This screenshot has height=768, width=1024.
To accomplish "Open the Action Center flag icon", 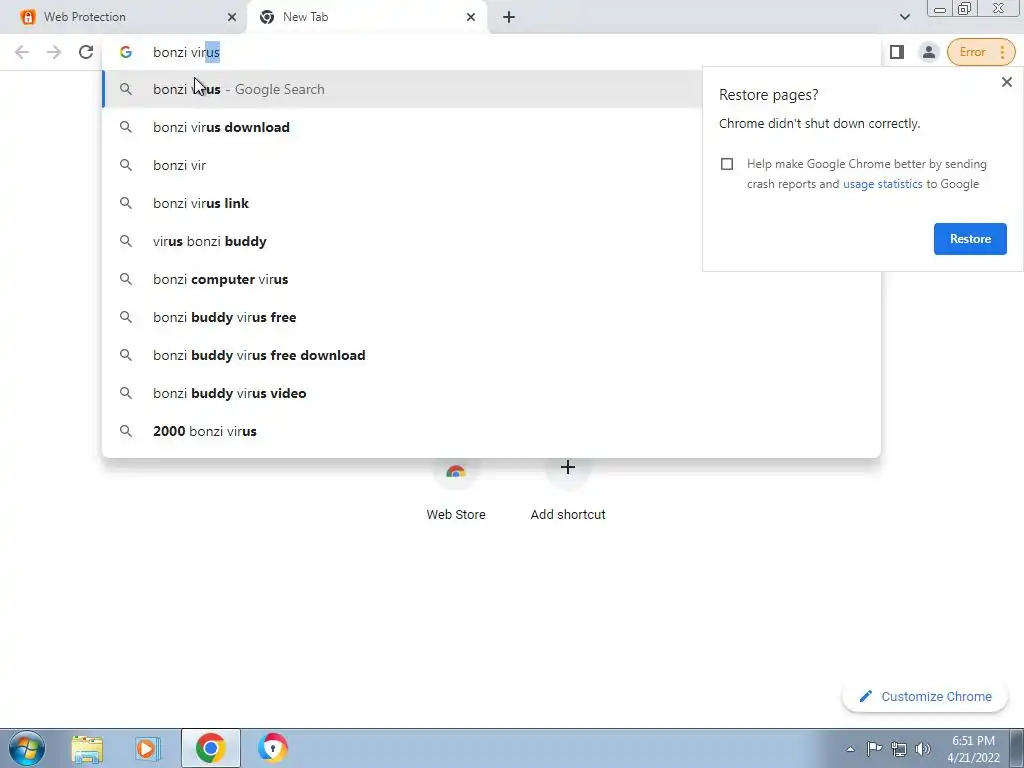I will [x=874, y=749].
